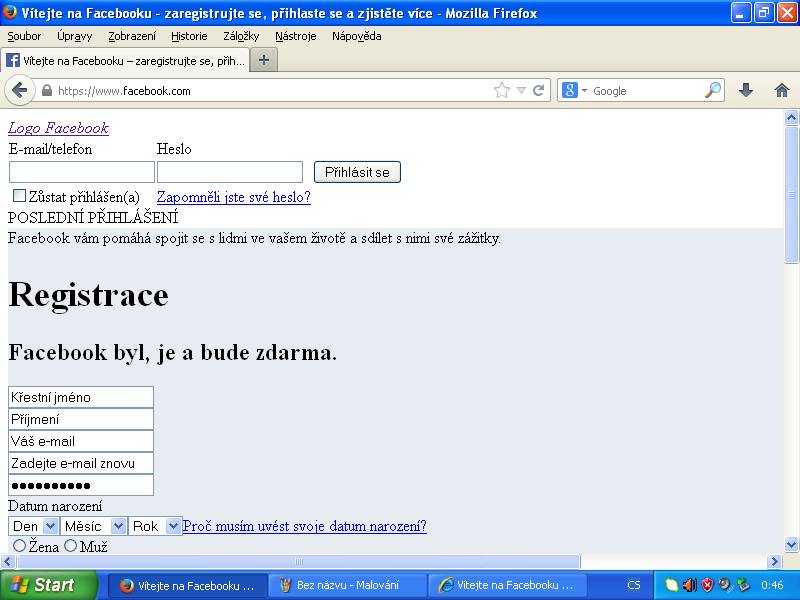Open the Historie menu
800x600 pixels.
[x=189, y=36]
